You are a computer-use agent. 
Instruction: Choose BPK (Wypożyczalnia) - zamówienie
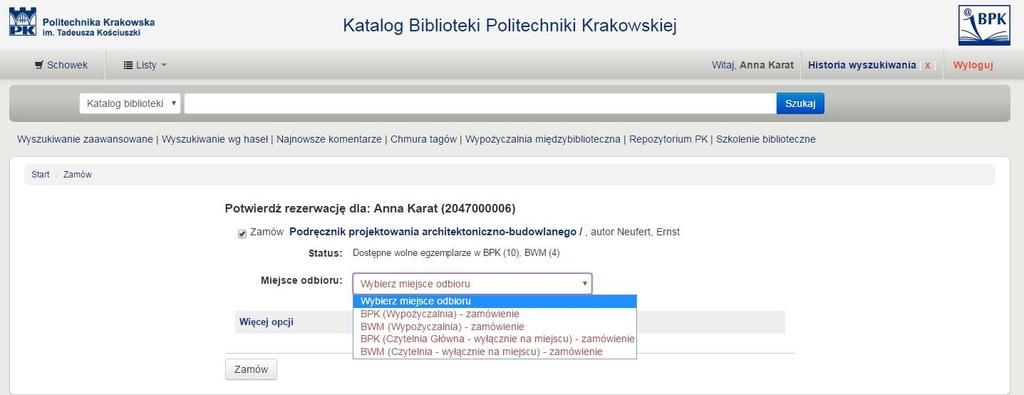coord(494,313)
